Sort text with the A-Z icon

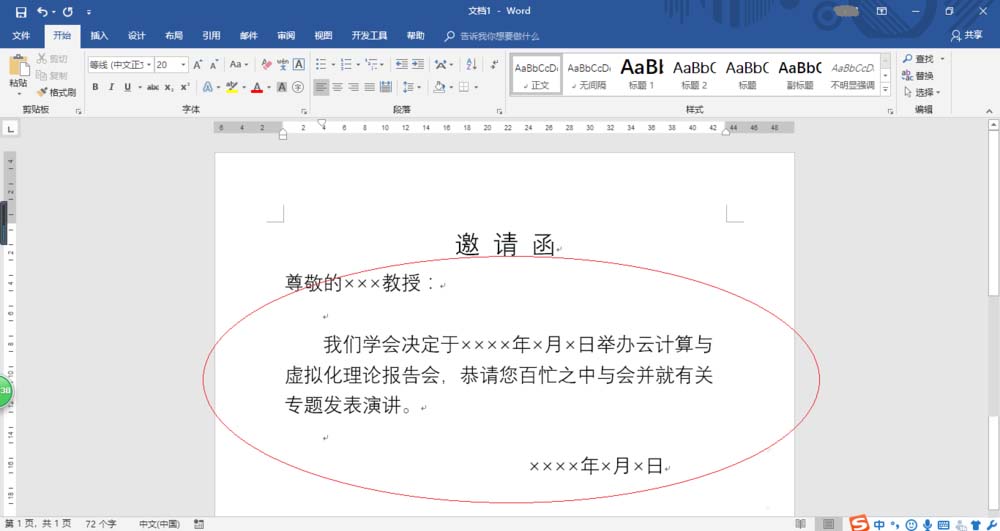click(x=471, y=64)
